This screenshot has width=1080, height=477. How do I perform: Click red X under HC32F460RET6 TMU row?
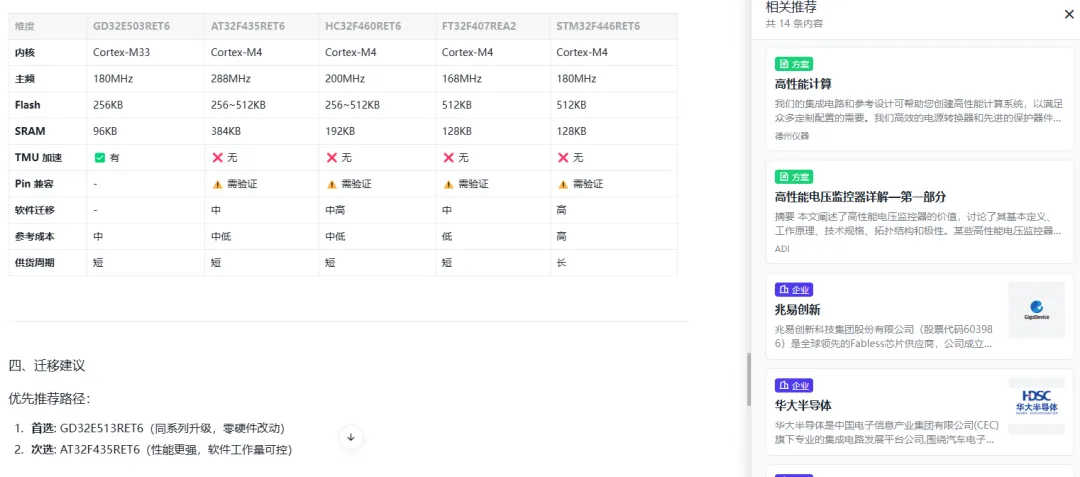point(331,158)
